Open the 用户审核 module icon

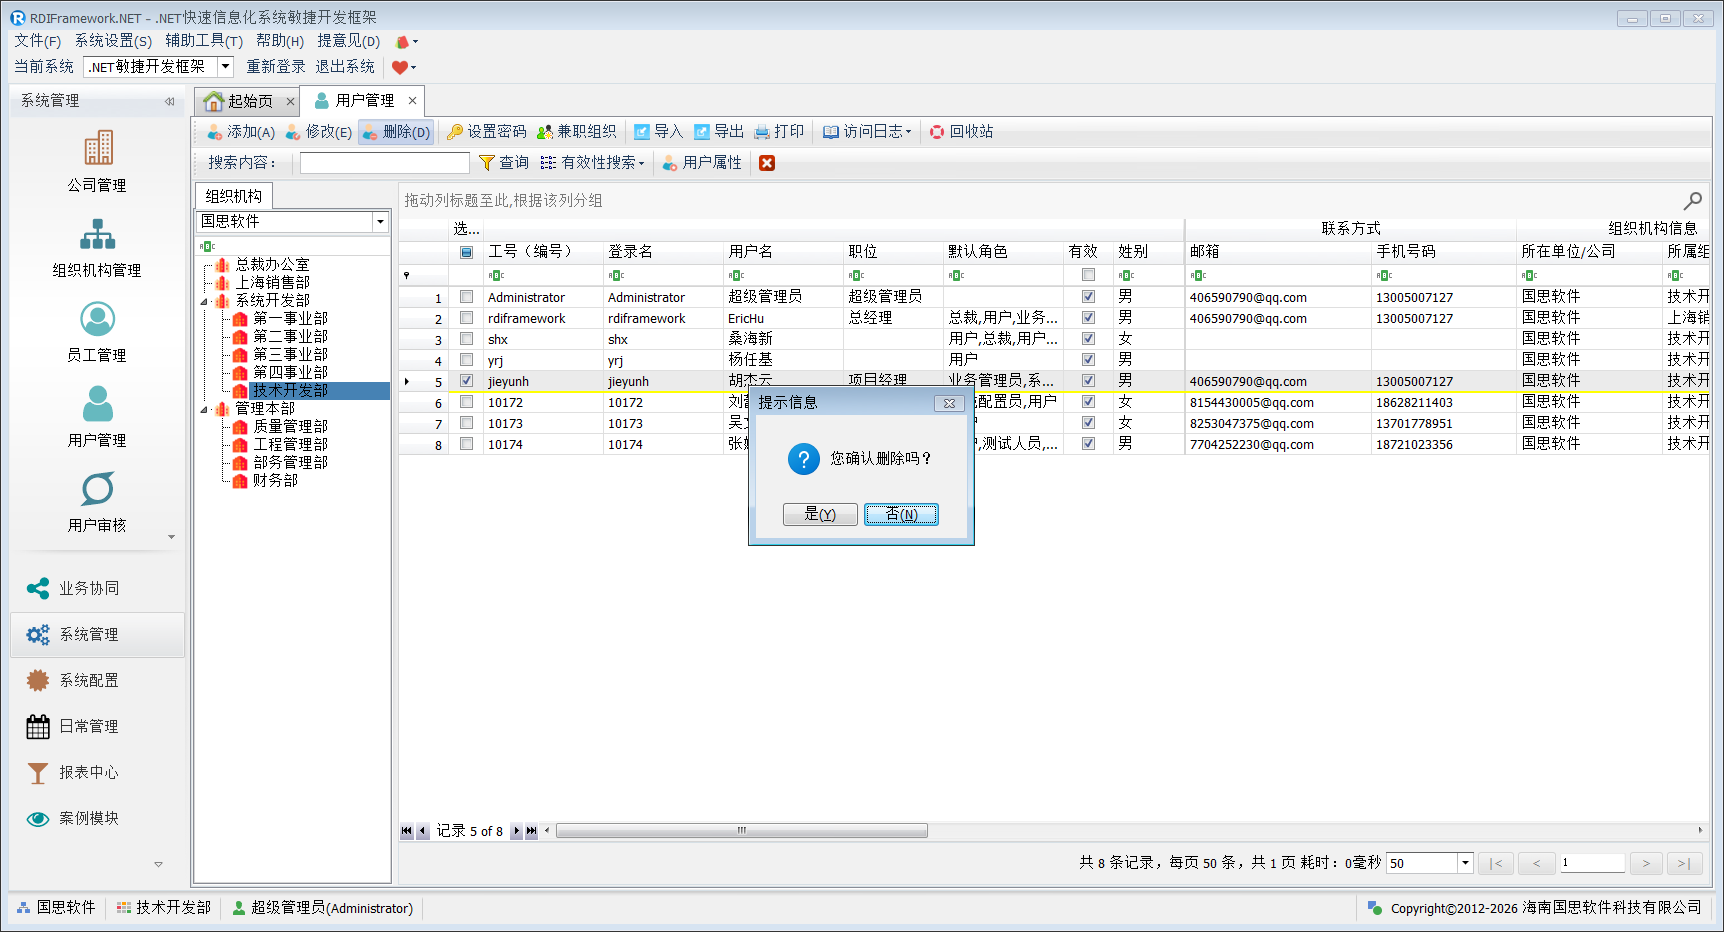click(x=97, y=490)
